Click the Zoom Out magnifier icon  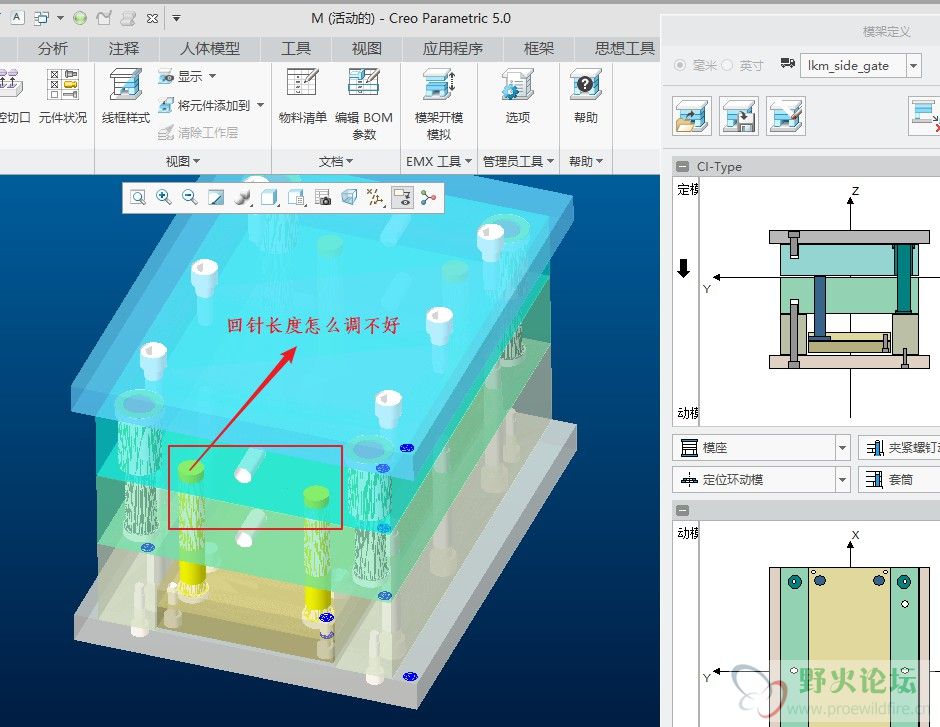tap(190, 197)
